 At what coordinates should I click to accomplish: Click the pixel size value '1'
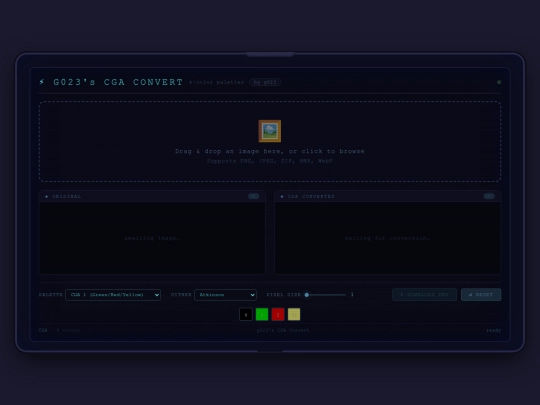click(x=352, y=294)
